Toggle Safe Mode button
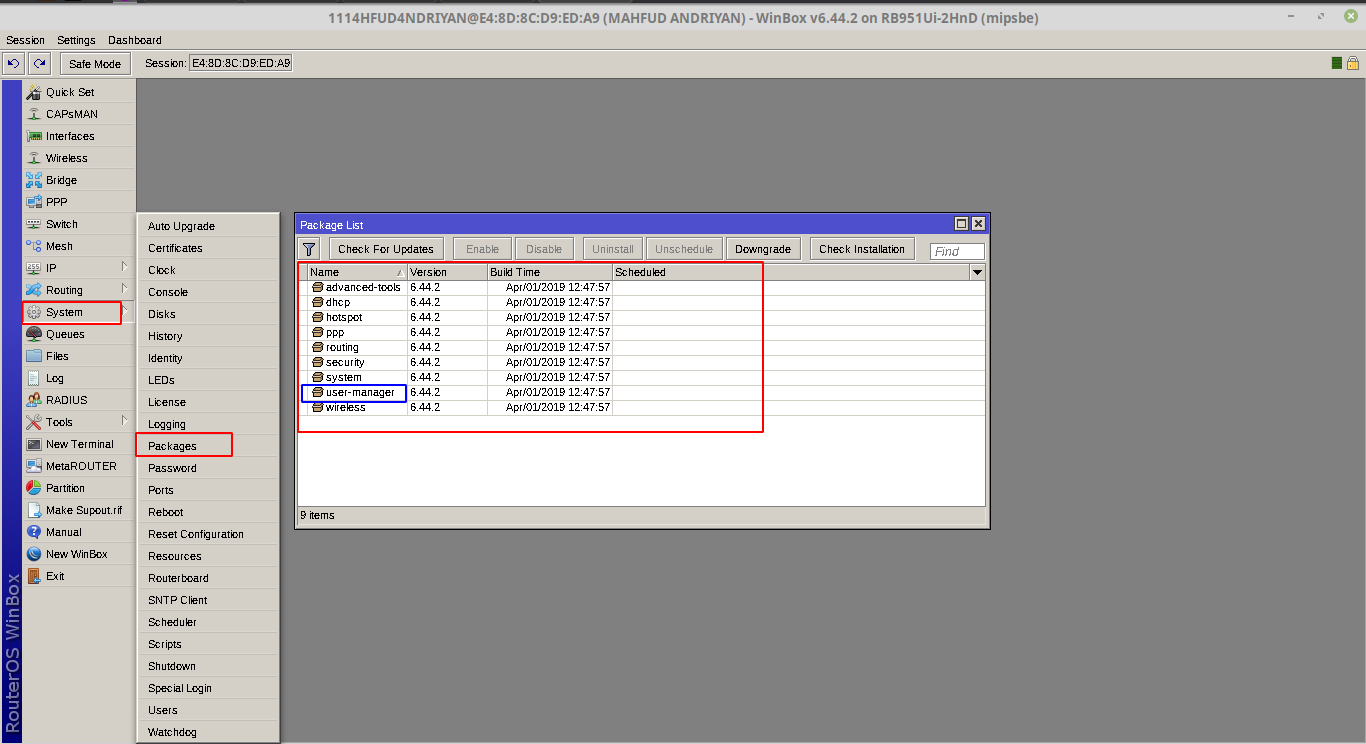 click(x=95, y=64)
